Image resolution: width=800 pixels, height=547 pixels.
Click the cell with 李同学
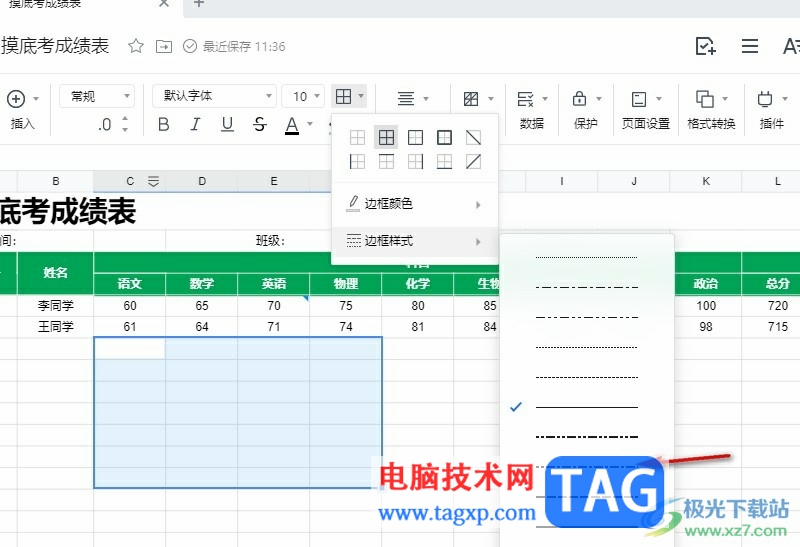56,306
